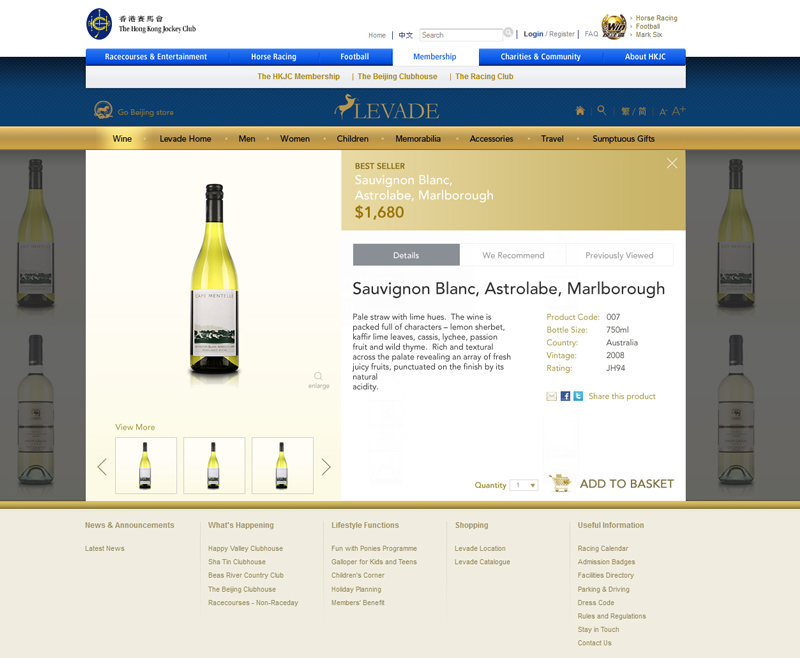Select the second wine bottle thumbnail
This screenshot has height=658, width=800.
click(x=214, y=465)
